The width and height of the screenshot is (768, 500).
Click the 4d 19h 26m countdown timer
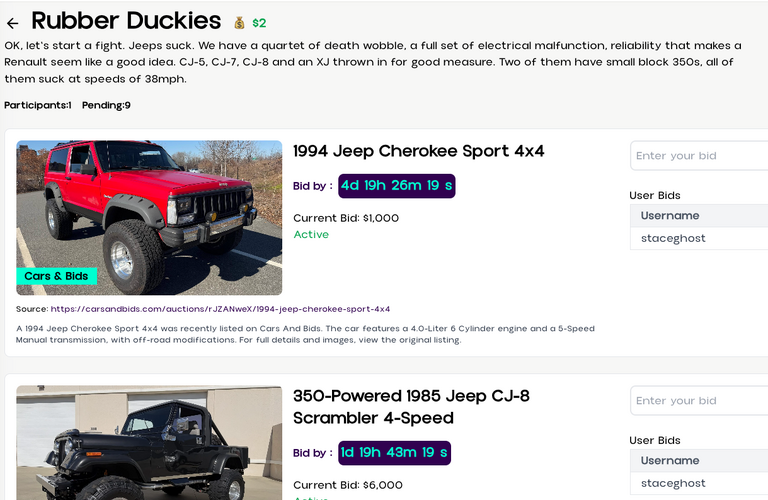pyautogui.click(x=396, y=185)
